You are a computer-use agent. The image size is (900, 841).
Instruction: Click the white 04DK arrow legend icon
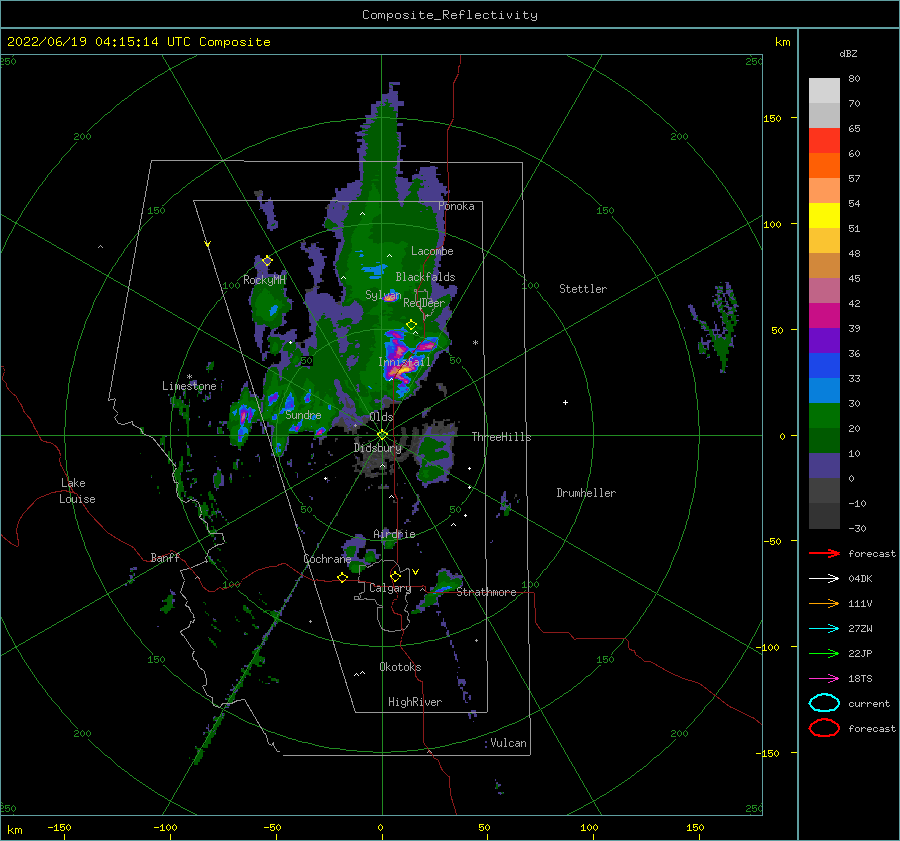point(824,578)
